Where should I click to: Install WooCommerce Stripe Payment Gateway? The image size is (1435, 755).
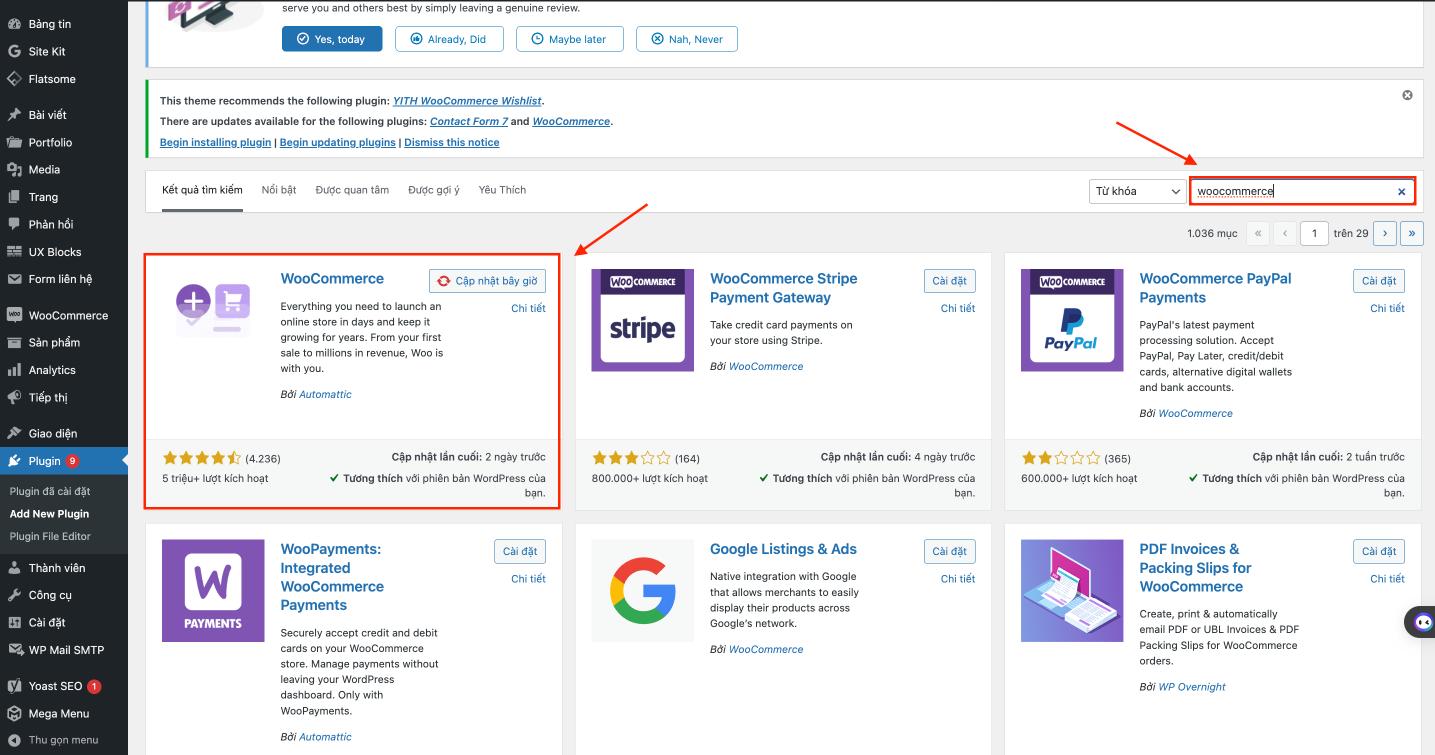click(x=950, y=281)
